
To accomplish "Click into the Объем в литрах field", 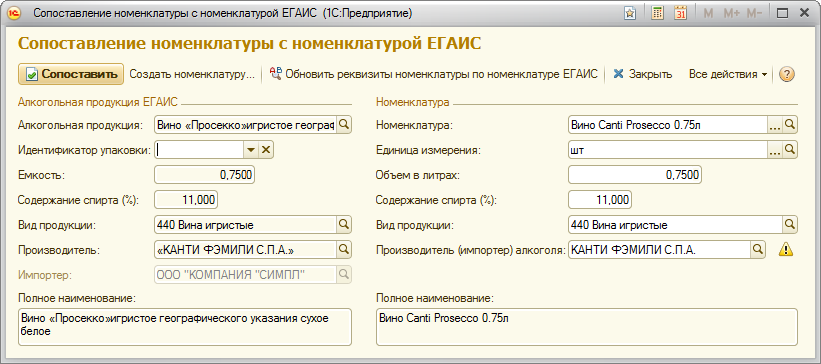I will coord(635,175).
